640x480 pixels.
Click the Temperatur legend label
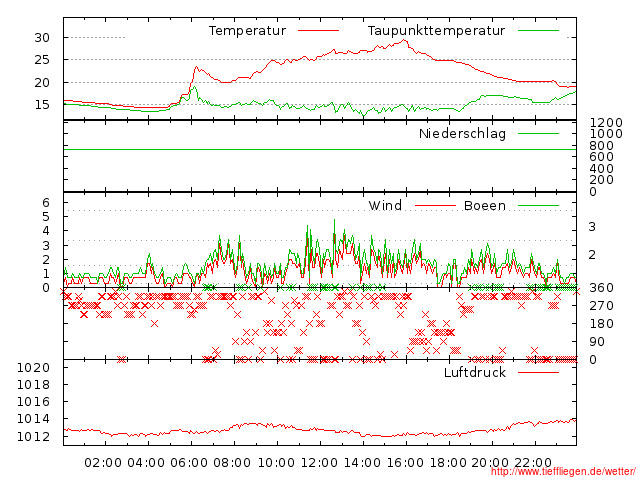(247, 31)
